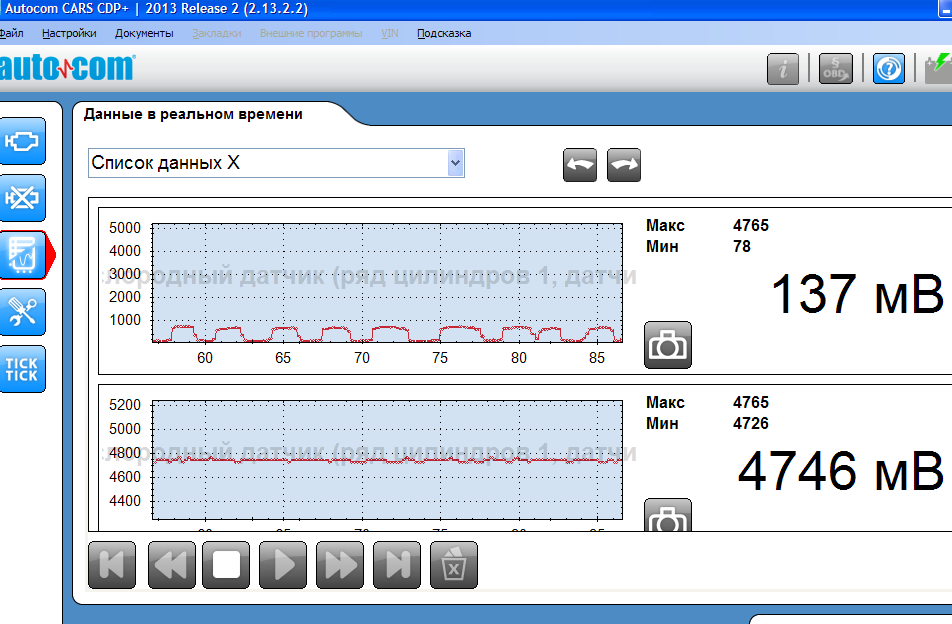Open the wrench and screwdriver adjustments icon
Screen dimensions: 952x624
(x=22, y=312)
